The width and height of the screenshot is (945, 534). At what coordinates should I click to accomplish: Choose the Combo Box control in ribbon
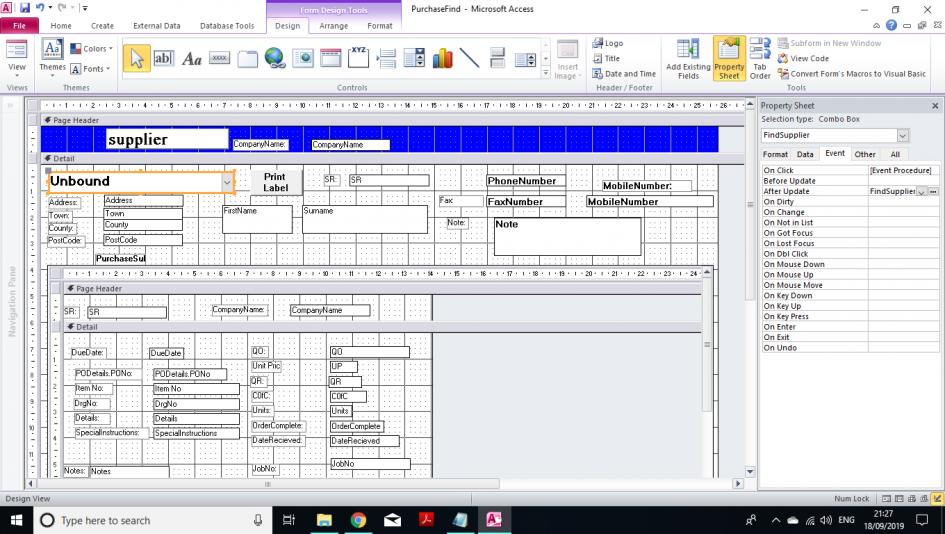tap(414, 58)
